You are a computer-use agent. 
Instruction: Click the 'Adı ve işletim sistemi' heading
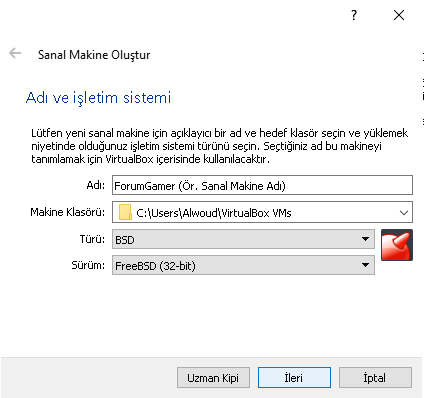point(98,98)
